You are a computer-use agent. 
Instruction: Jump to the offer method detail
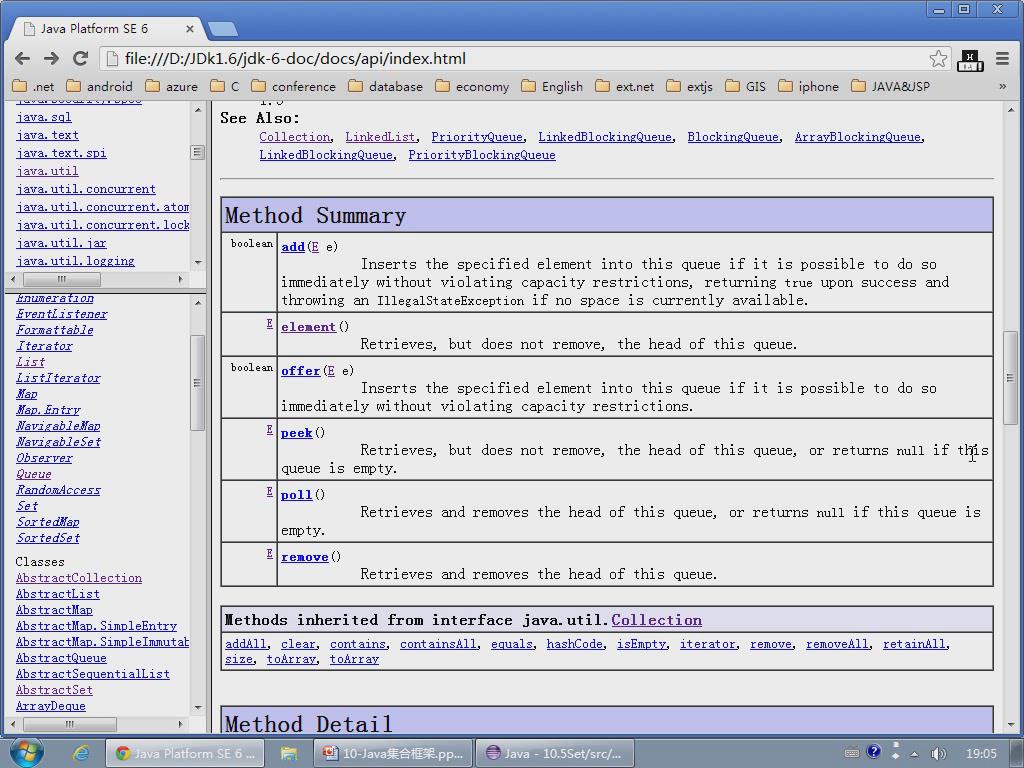point(300,371)
